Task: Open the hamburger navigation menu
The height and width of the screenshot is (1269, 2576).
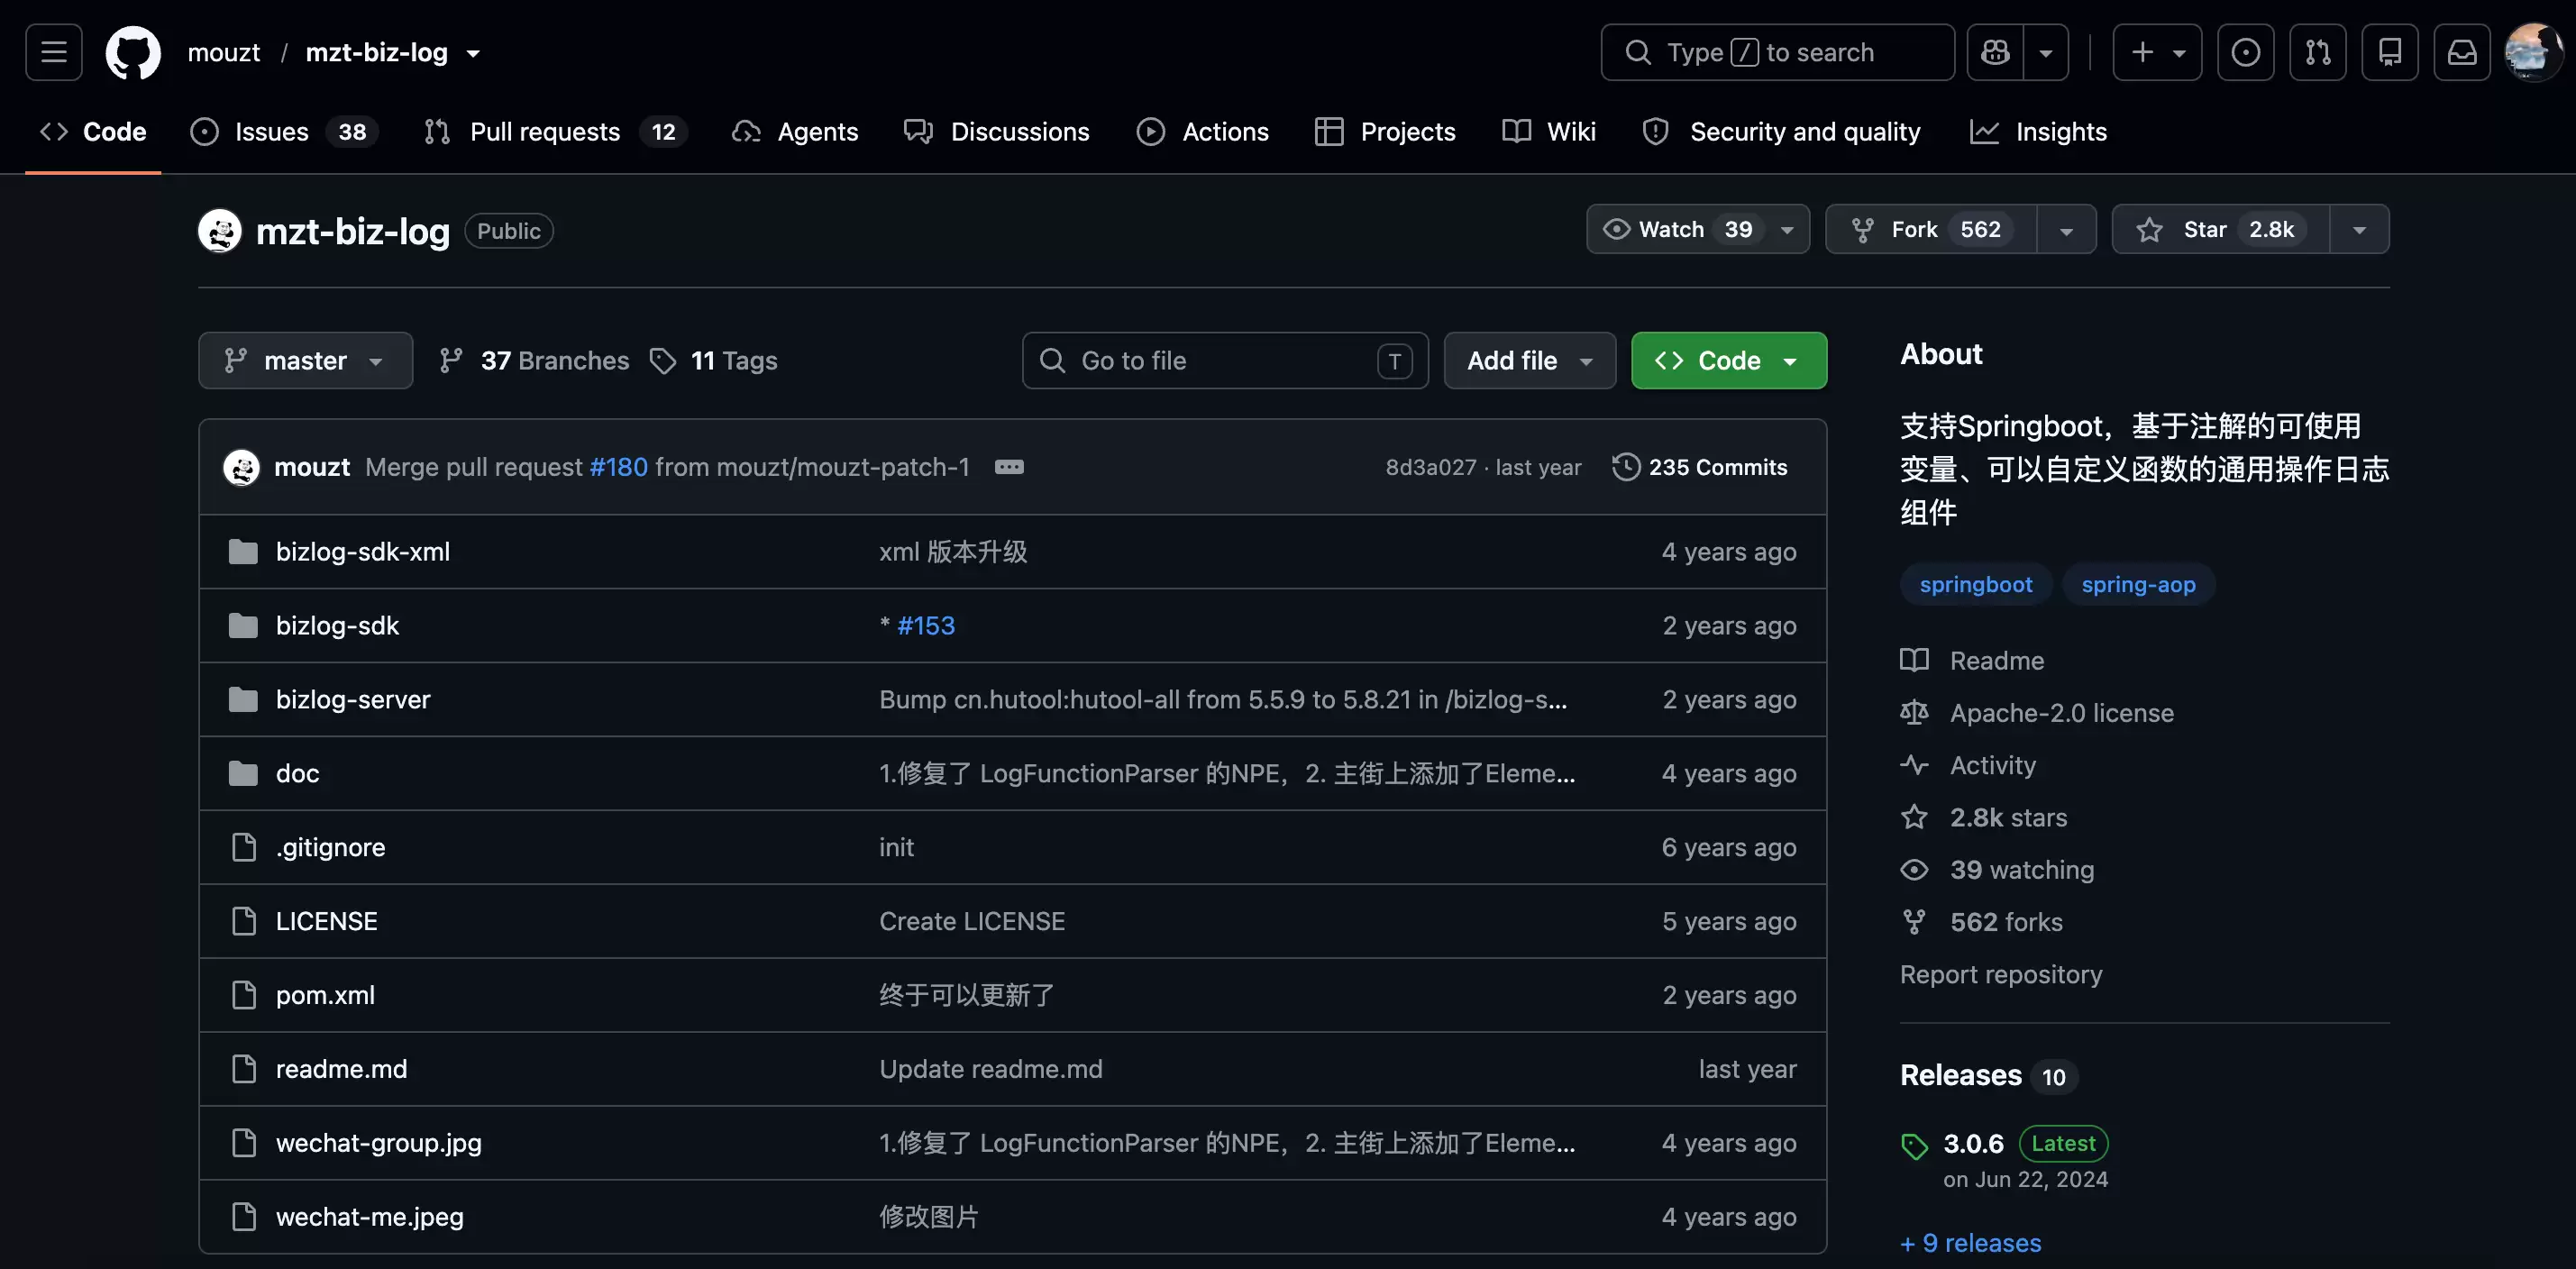Action: tap(54, 52)
